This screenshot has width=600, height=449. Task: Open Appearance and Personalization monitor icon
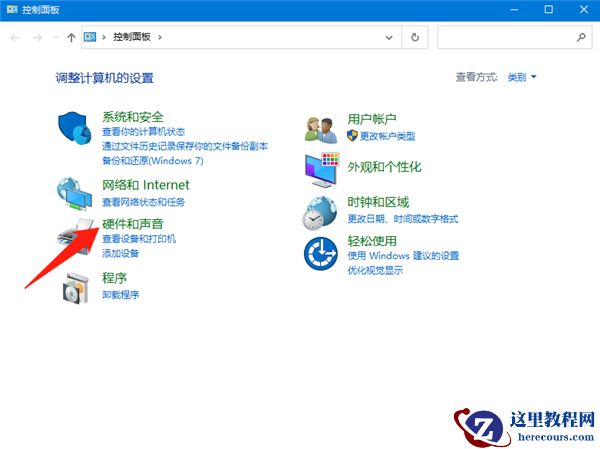click(x=322, y=170)
